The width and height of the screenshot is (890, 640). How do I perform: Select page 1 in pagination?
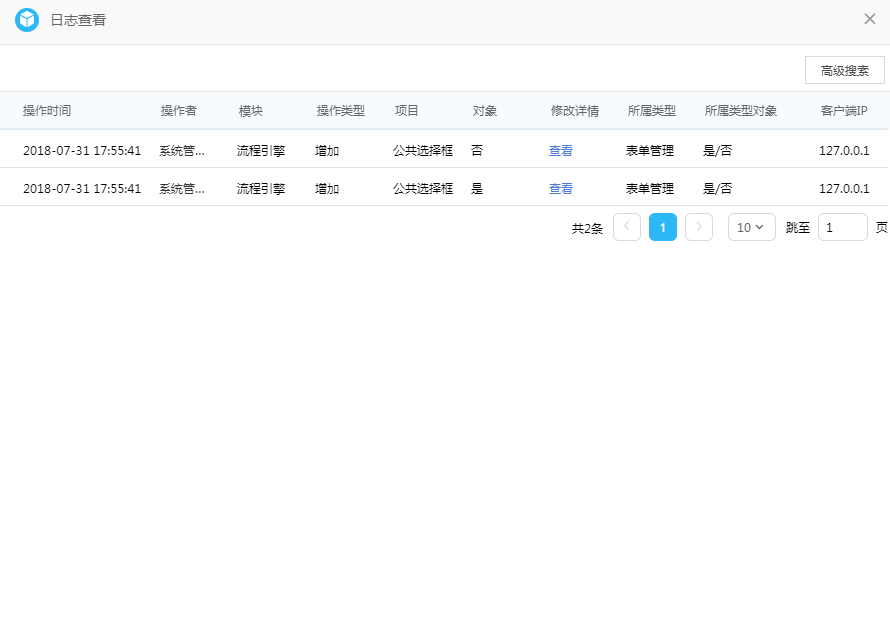pyautogui.click(x=663, y=228)
